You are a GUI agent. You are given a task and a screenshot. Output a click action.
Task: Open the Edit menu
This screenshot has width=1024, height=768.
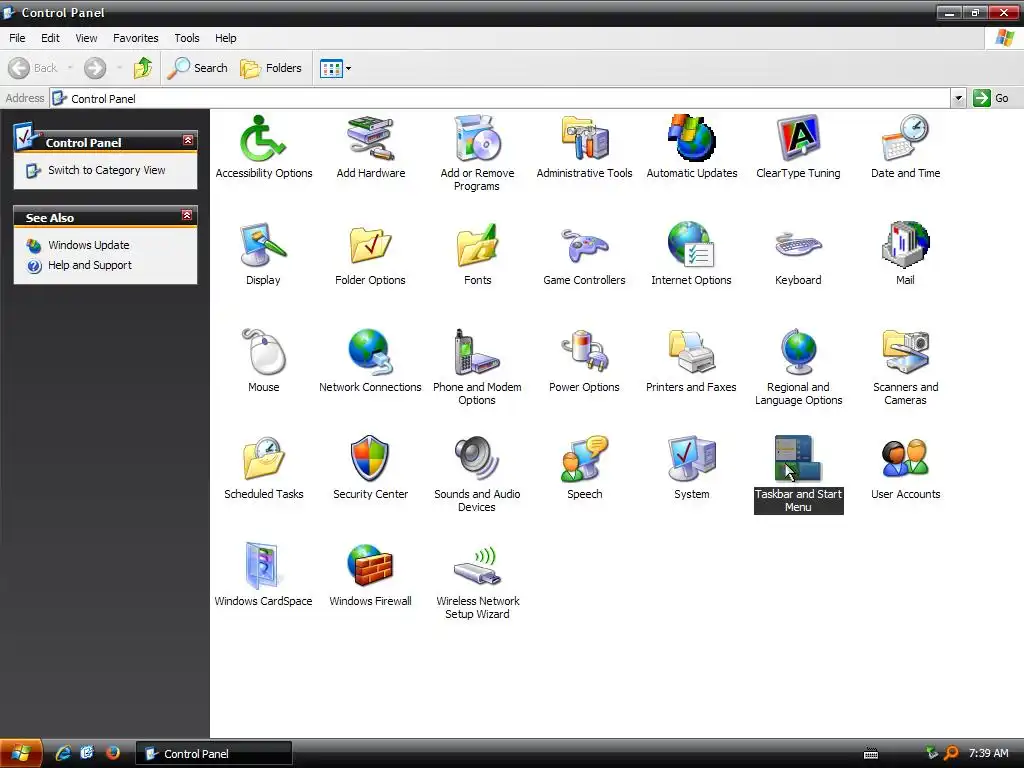[x=50, y=38]
